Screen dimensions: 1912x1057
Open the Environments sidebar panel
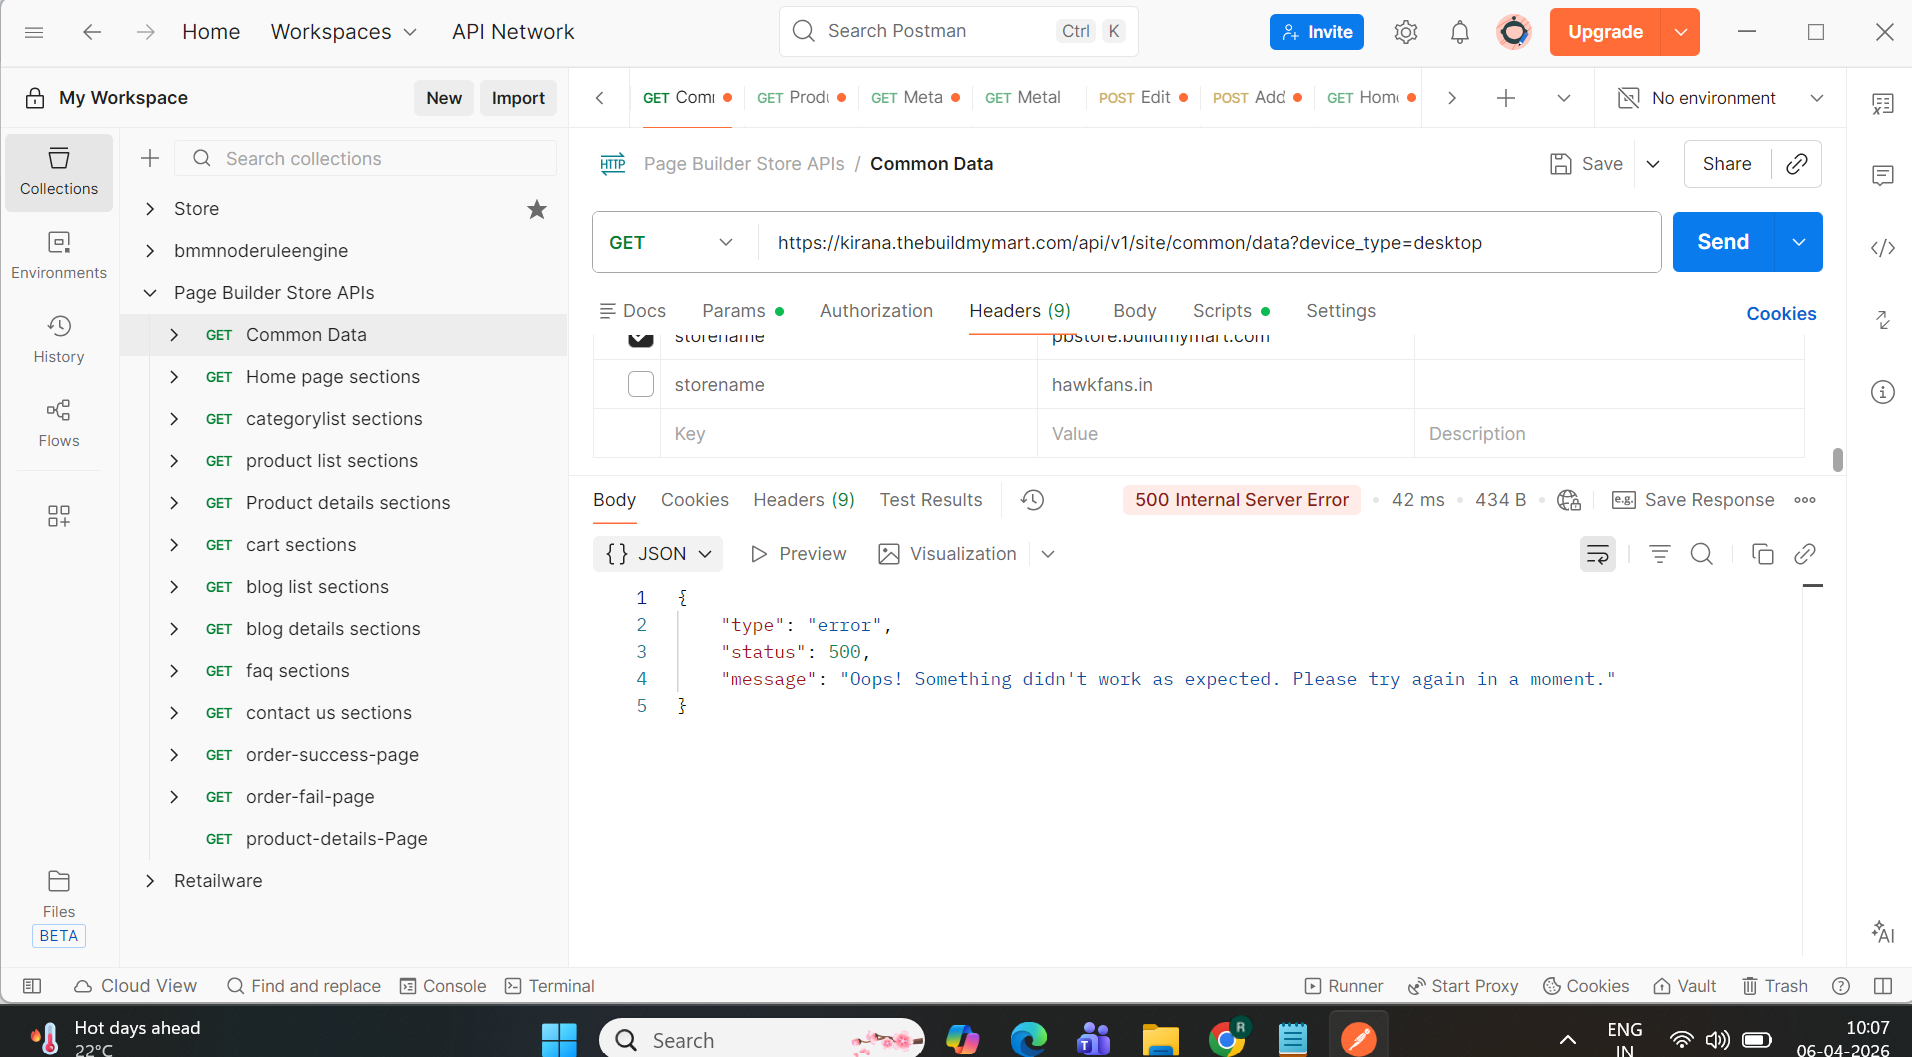coord(59,256)
